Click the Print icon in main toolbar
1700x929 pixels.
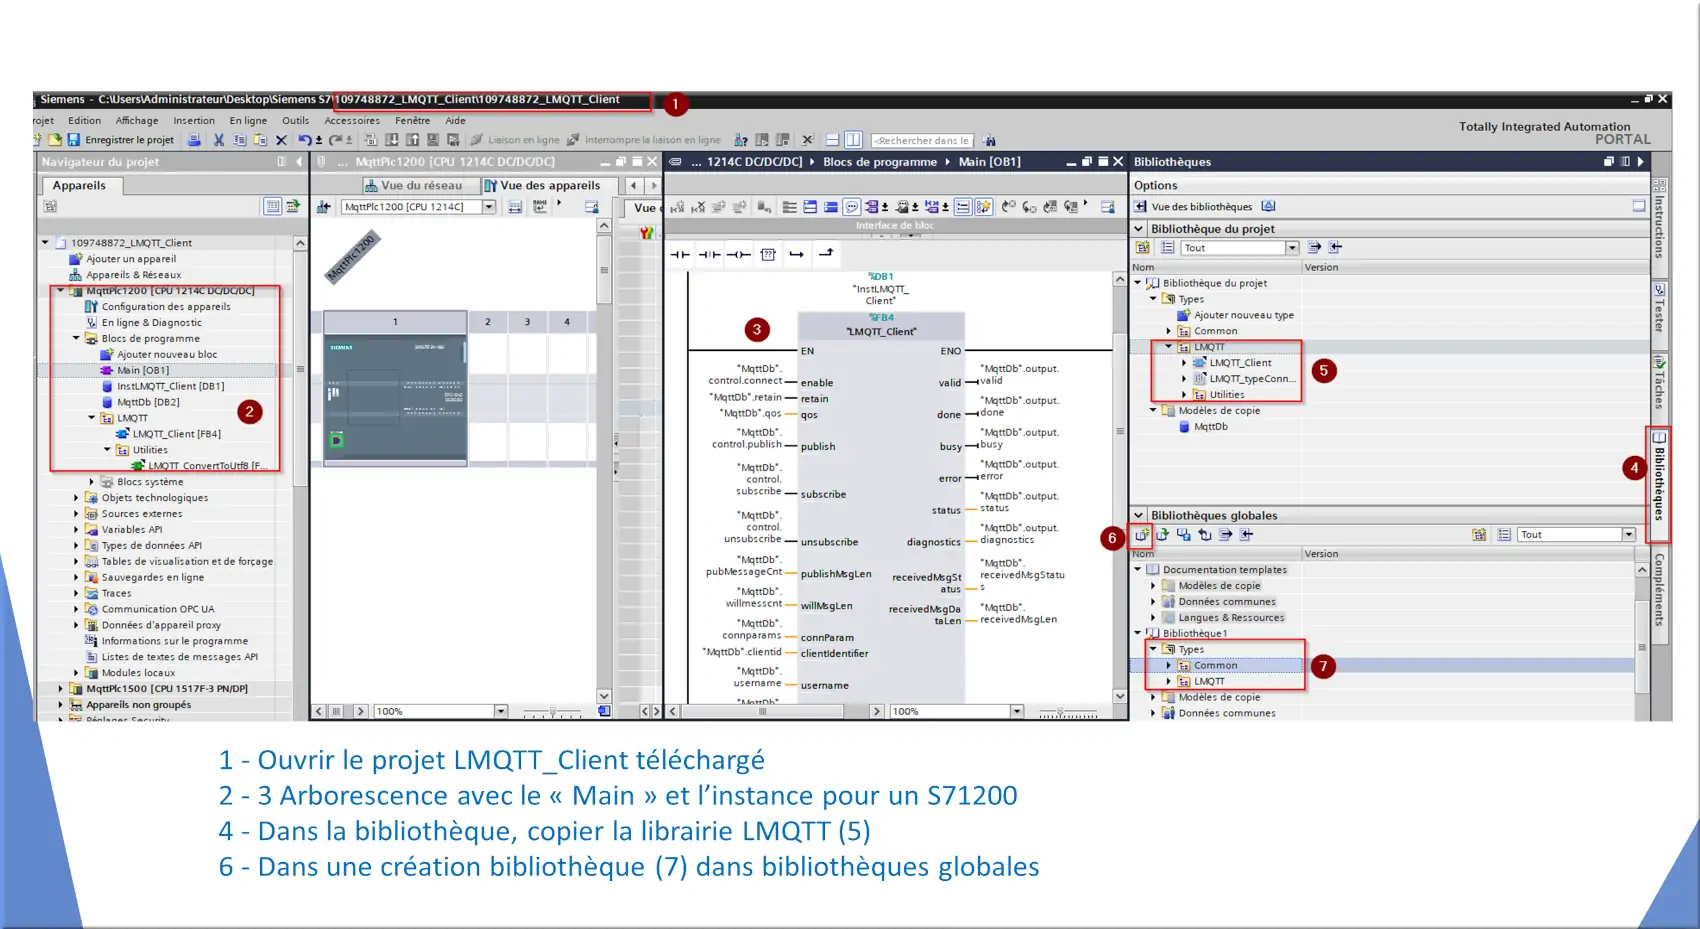point(194,140)
